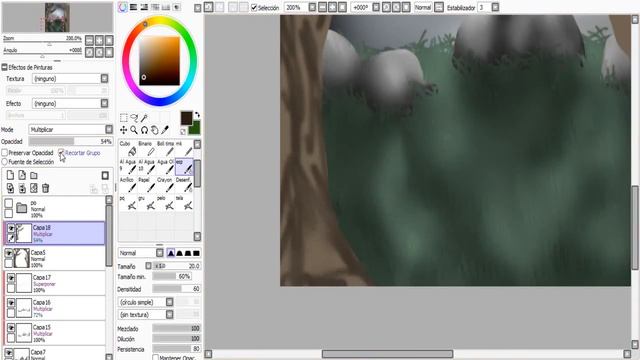
Task: Select the flattest brush edge shape
Action: pyautogui.click(x=196, y=253)
